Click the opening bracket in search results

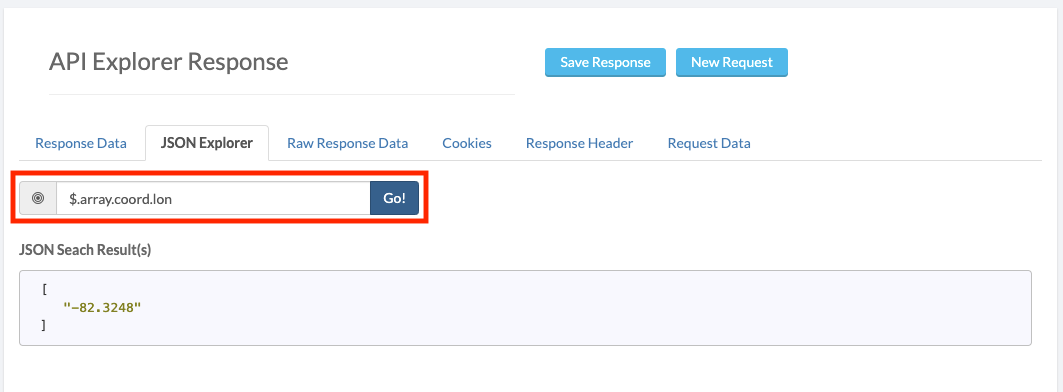44,290
